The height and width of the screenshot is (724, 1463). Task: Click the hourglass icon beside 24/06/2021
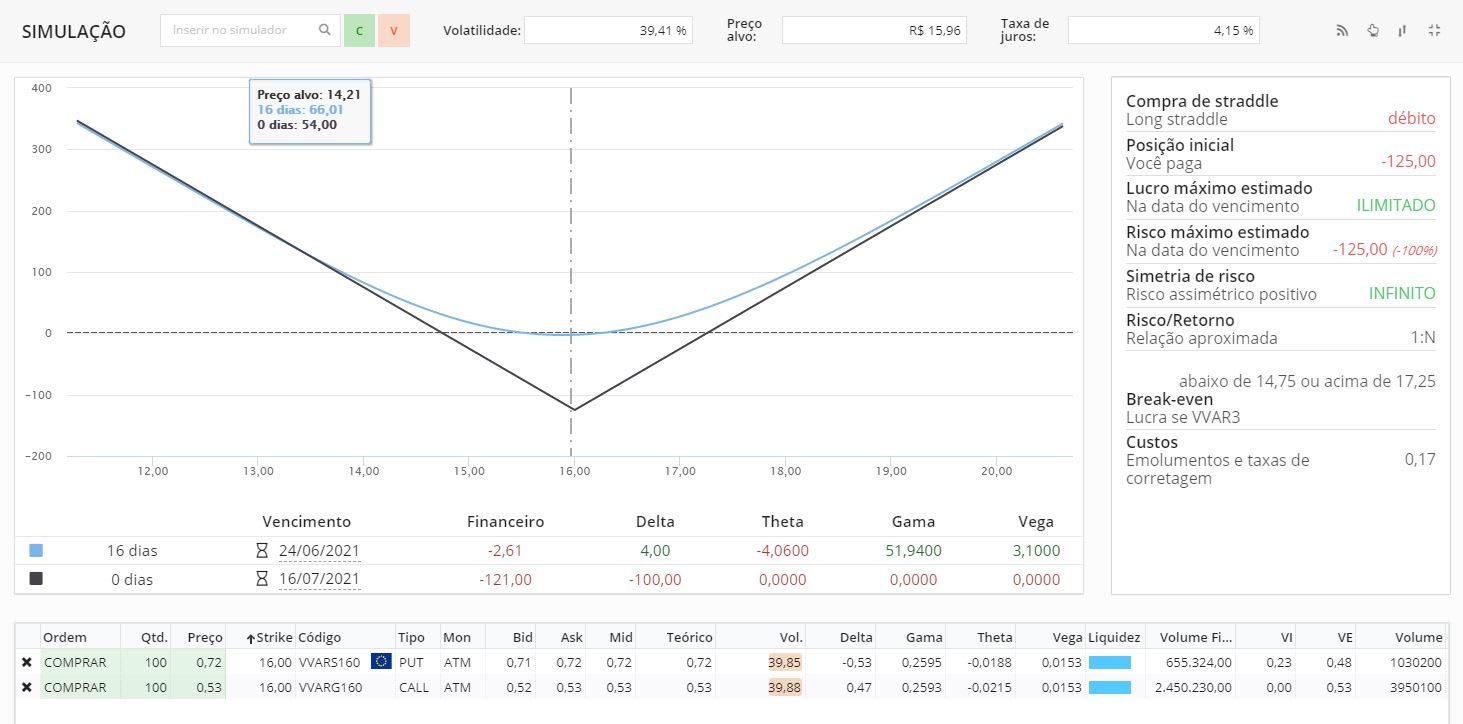263,551
